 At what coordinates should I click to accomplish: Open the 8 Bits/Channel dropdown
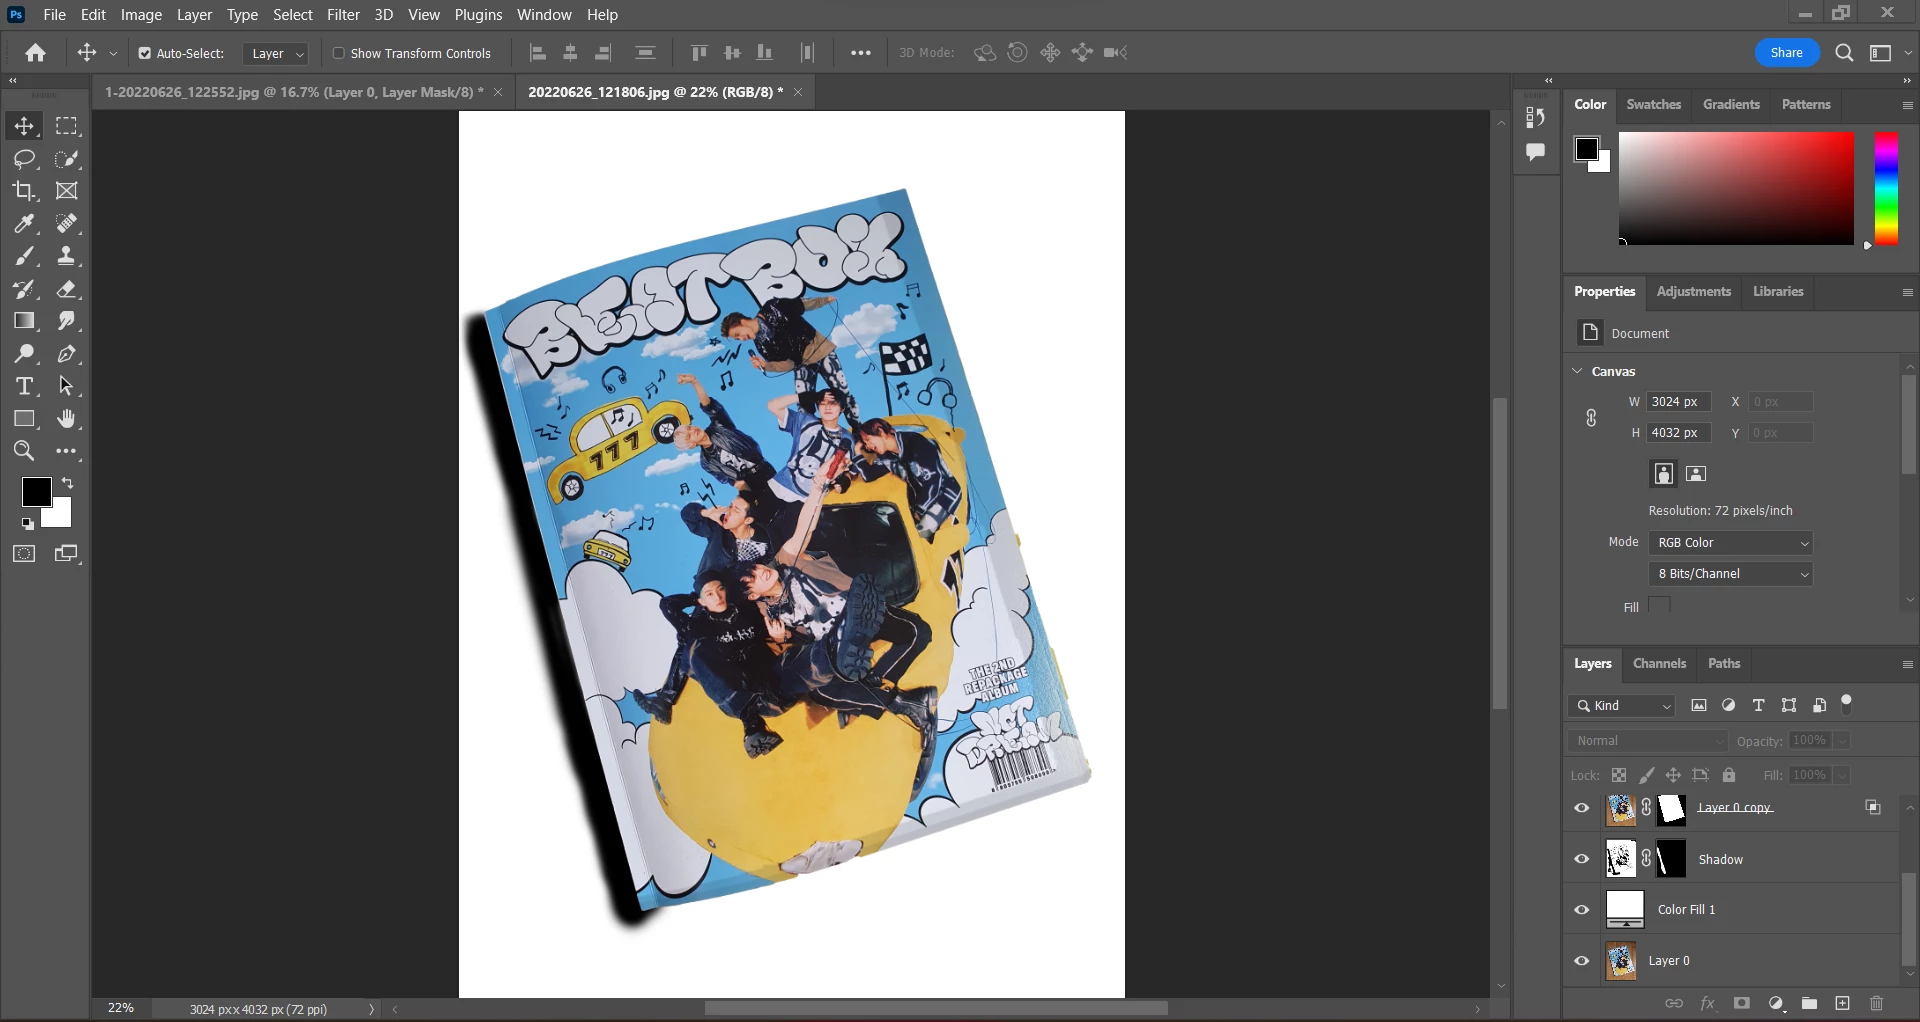click(x=1731, y=574)
